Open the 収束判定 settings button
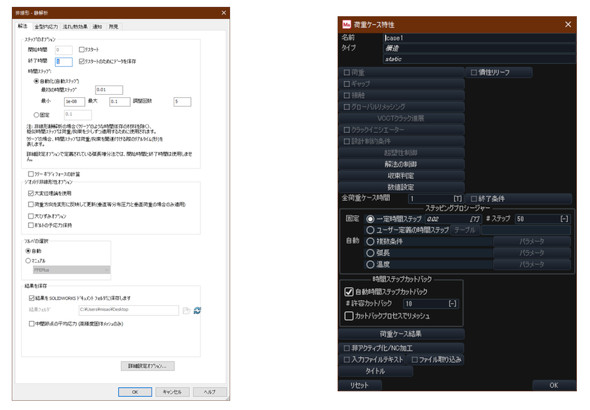 (401, 176)
